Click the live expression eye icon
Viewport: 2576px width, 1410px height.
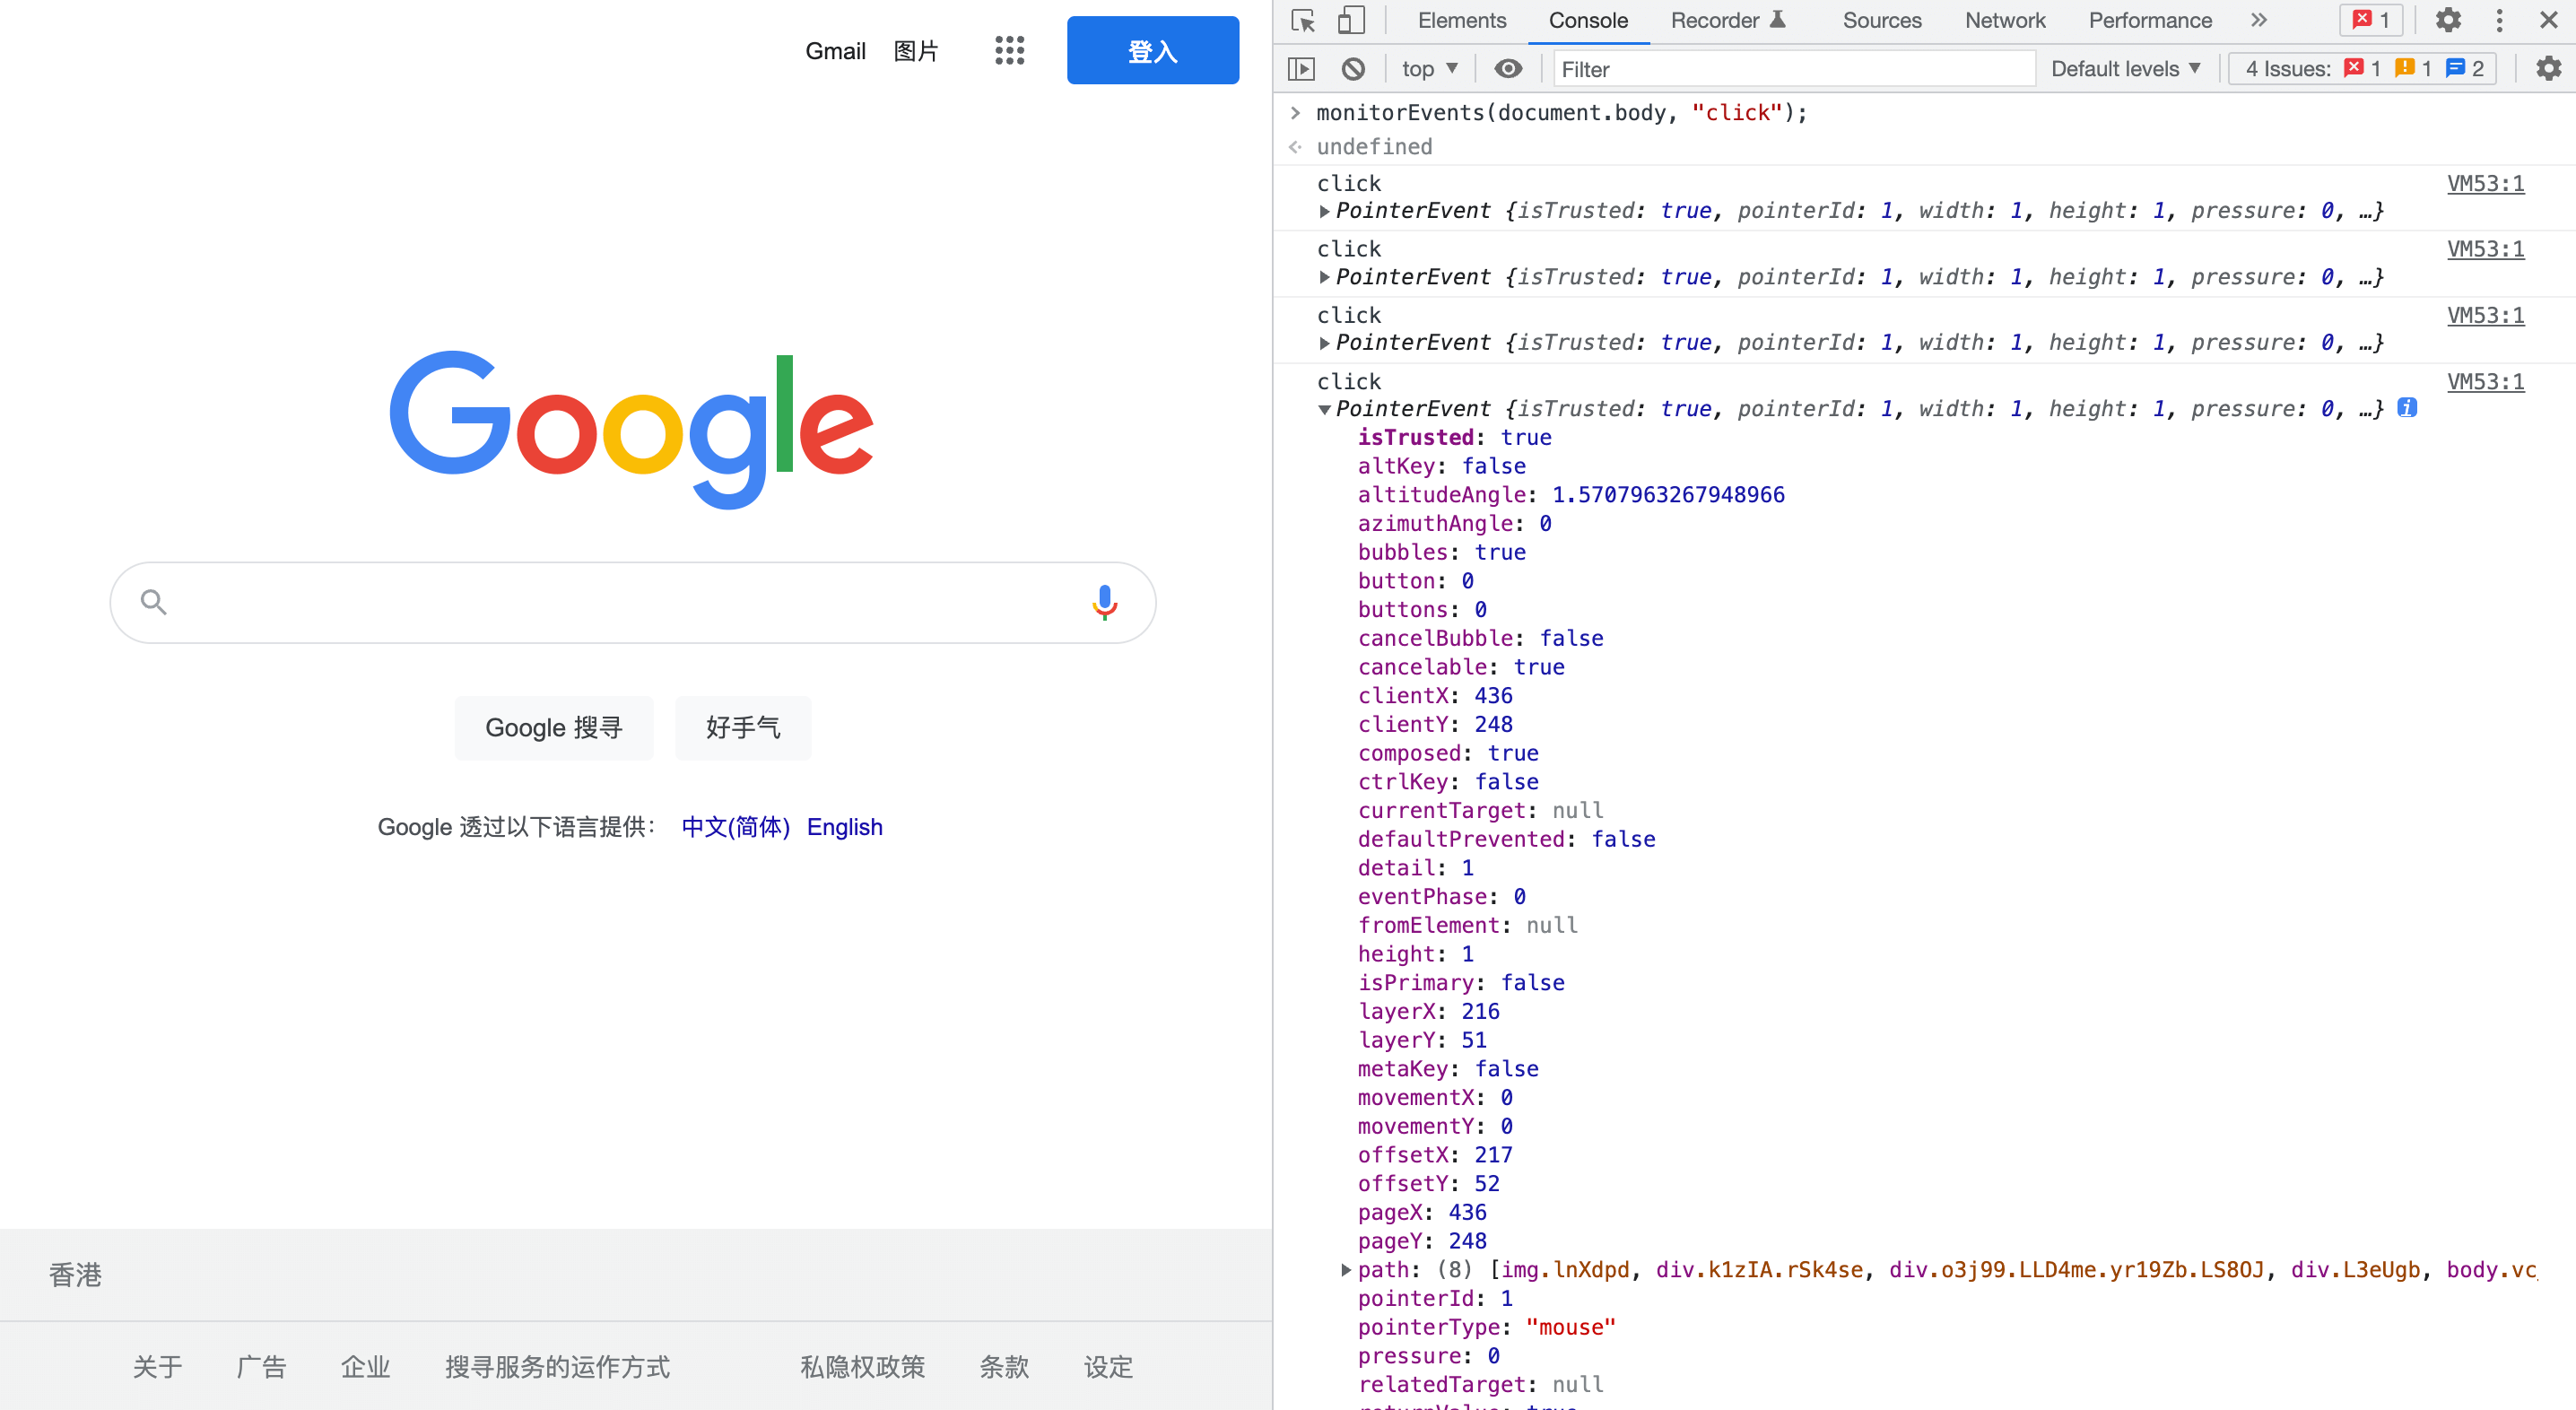click(1508, 69)
